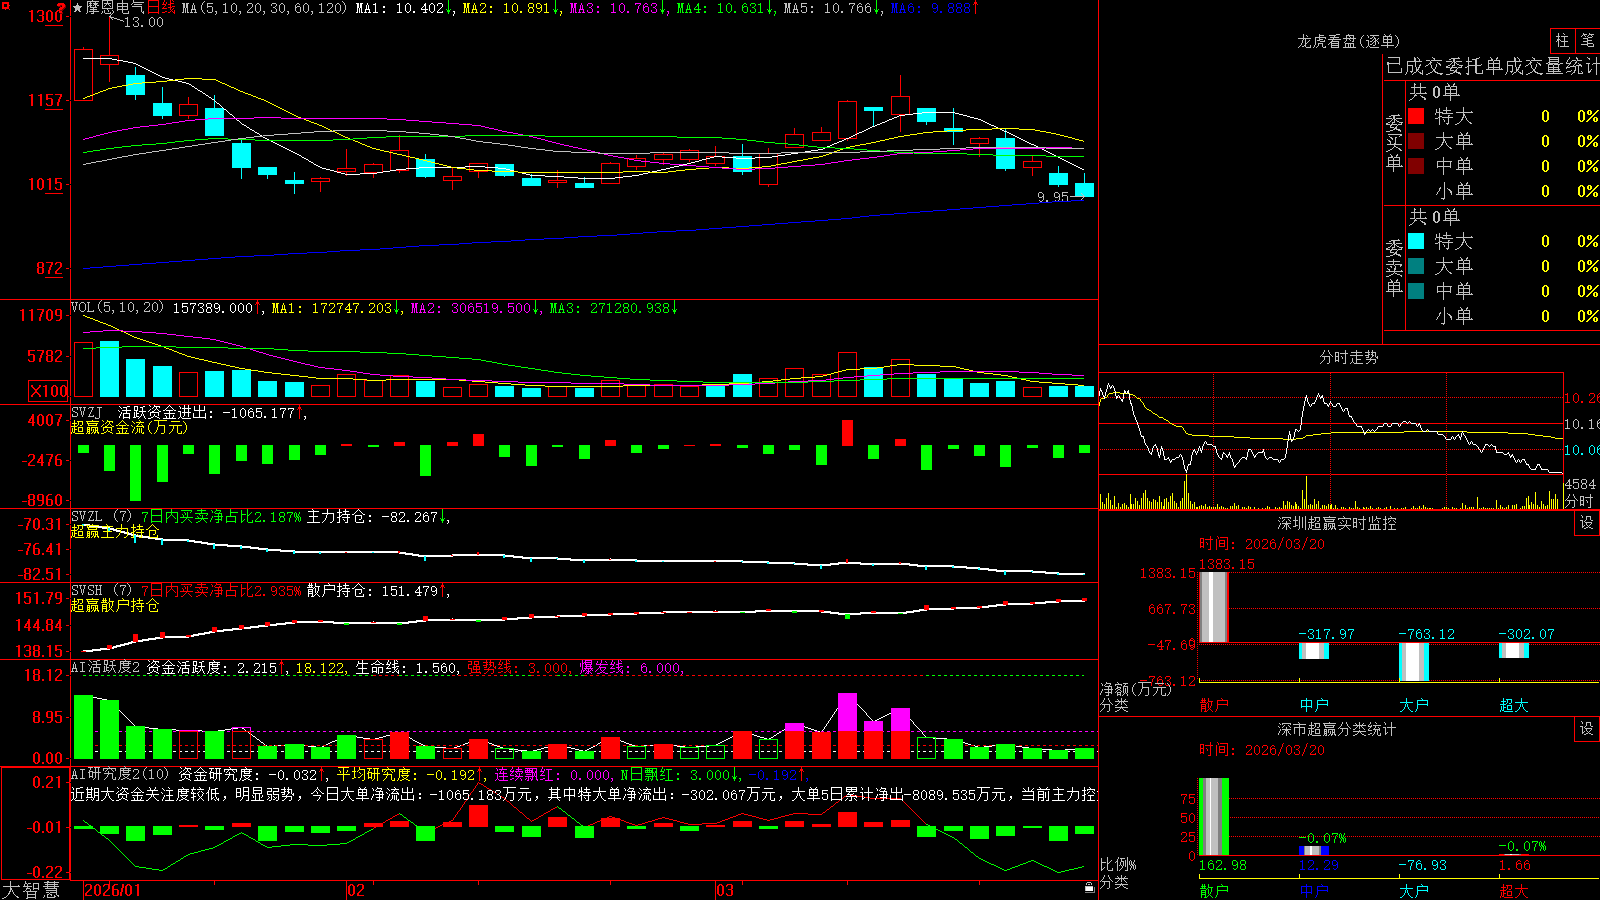Screen dimensions: 1600x900
Task: Click the 日线 period label
Action: pos(161,8)
